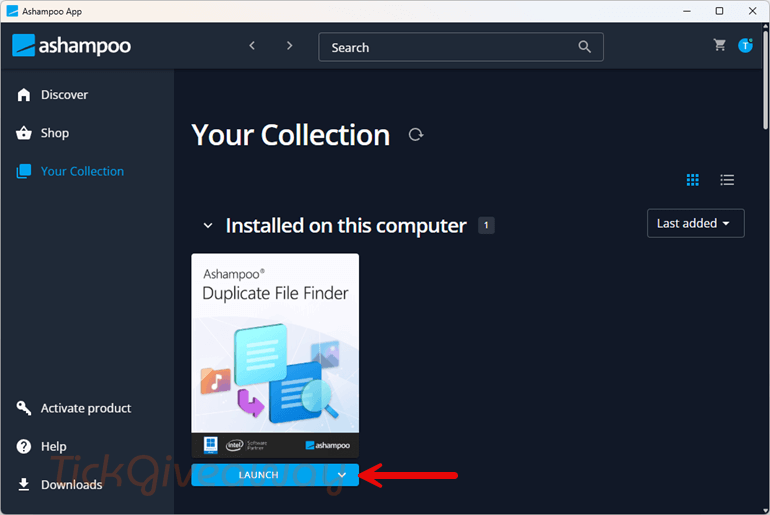This screenshot has height=515, width=770.
Task: Click the Activate product key icon
Action: [24, 408]
